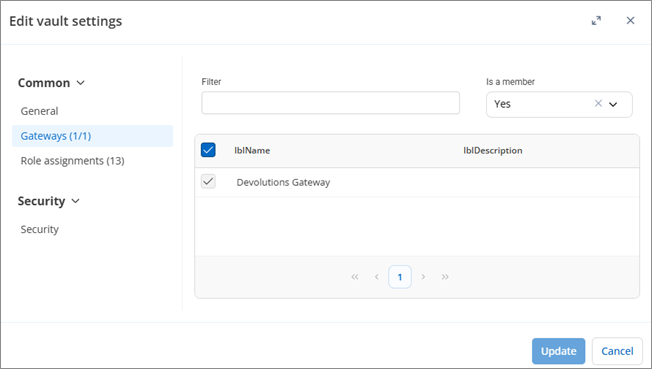Open Role assignments (13)
The width and height of the screenshot is (652, 369).
(72, 161)
